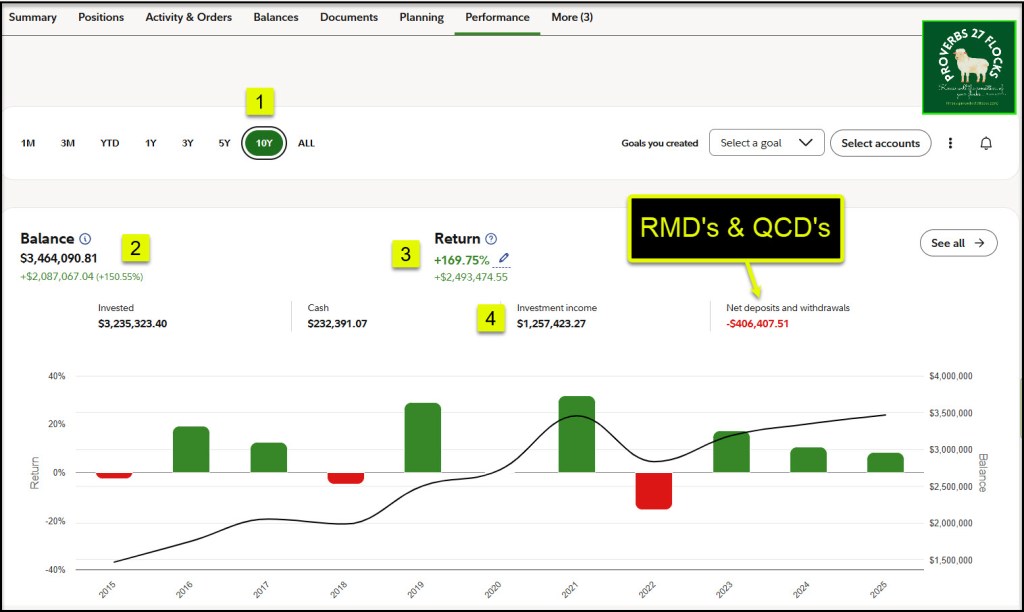Click the Proverbs 27 Flocks sheep logo
The height and width of the screenshot is (612, 1024).
[x=968, y=68]
